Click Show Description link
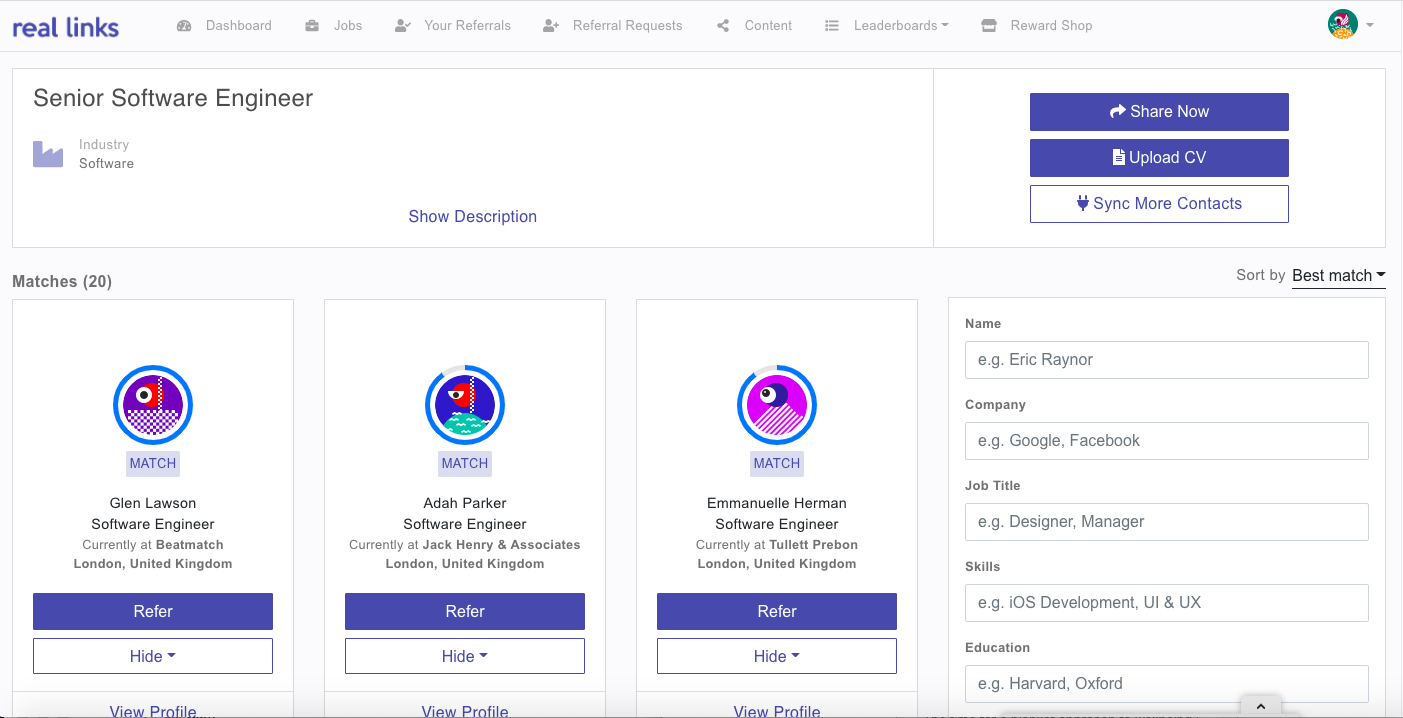1403x718 pixels. [x=472, y=216]
